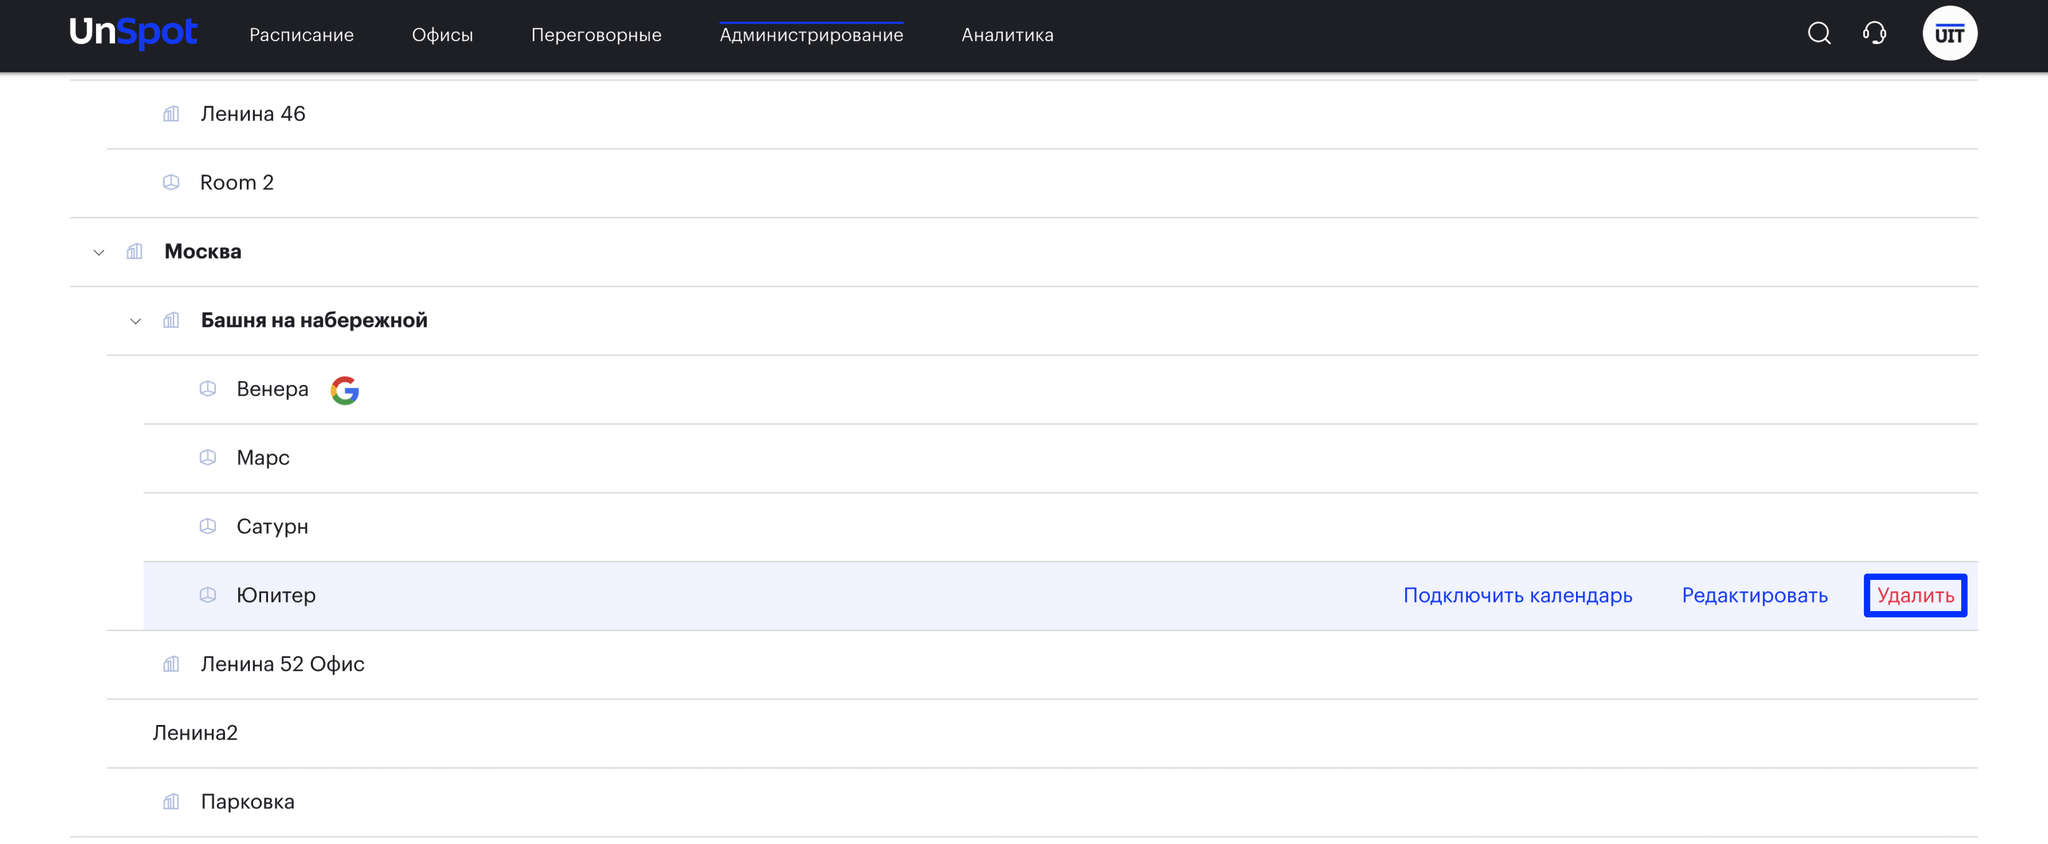Open the support headset icon
The height and width of the screenshot is (844, 2048).
(1875, 34)
